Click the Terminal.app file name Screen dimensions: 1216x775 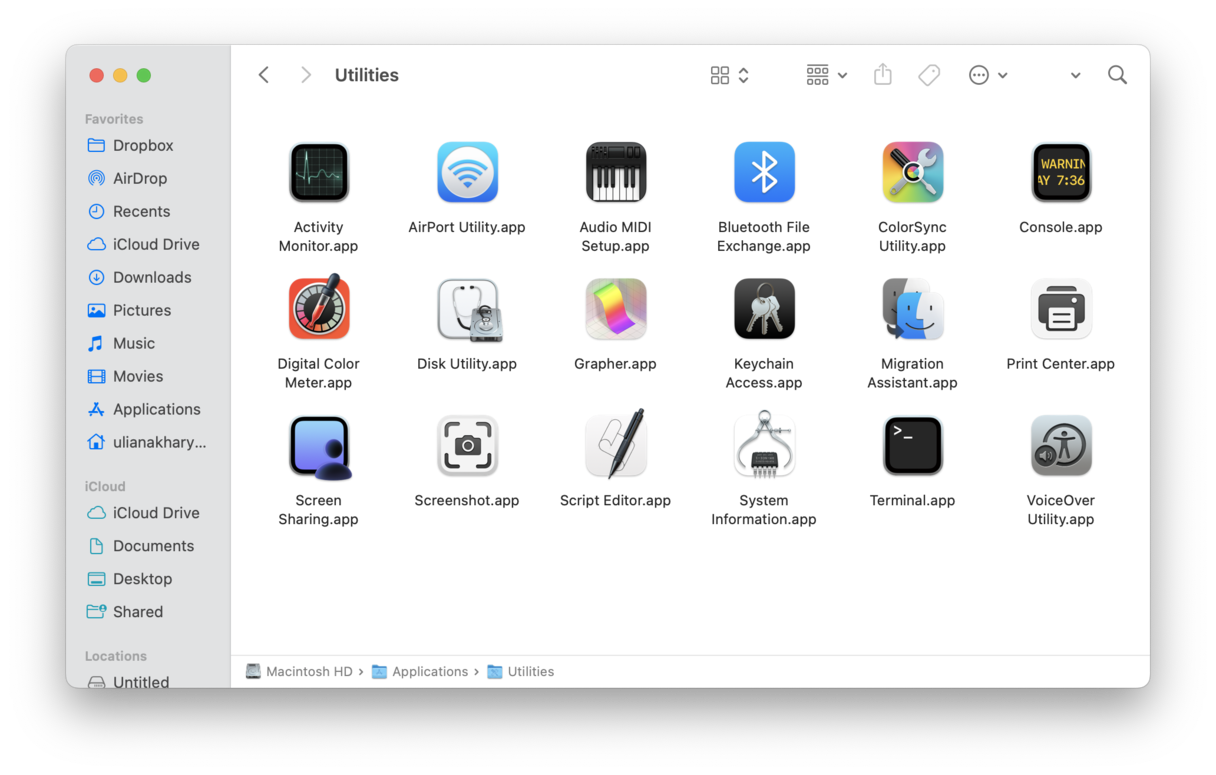[912, 500]
